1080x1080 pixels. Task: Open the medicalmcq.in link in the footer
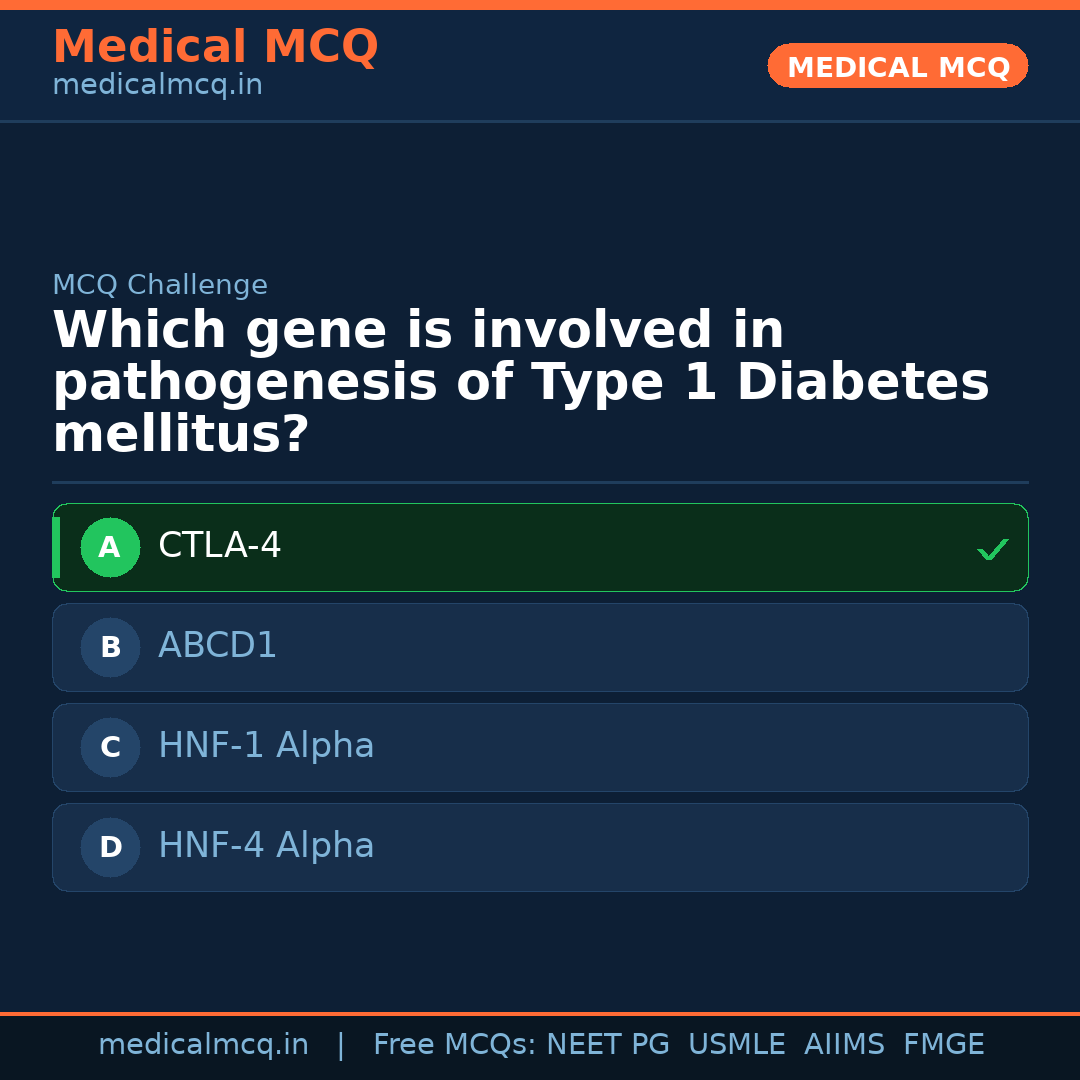pyautogui.click(x=203, y=1045)
